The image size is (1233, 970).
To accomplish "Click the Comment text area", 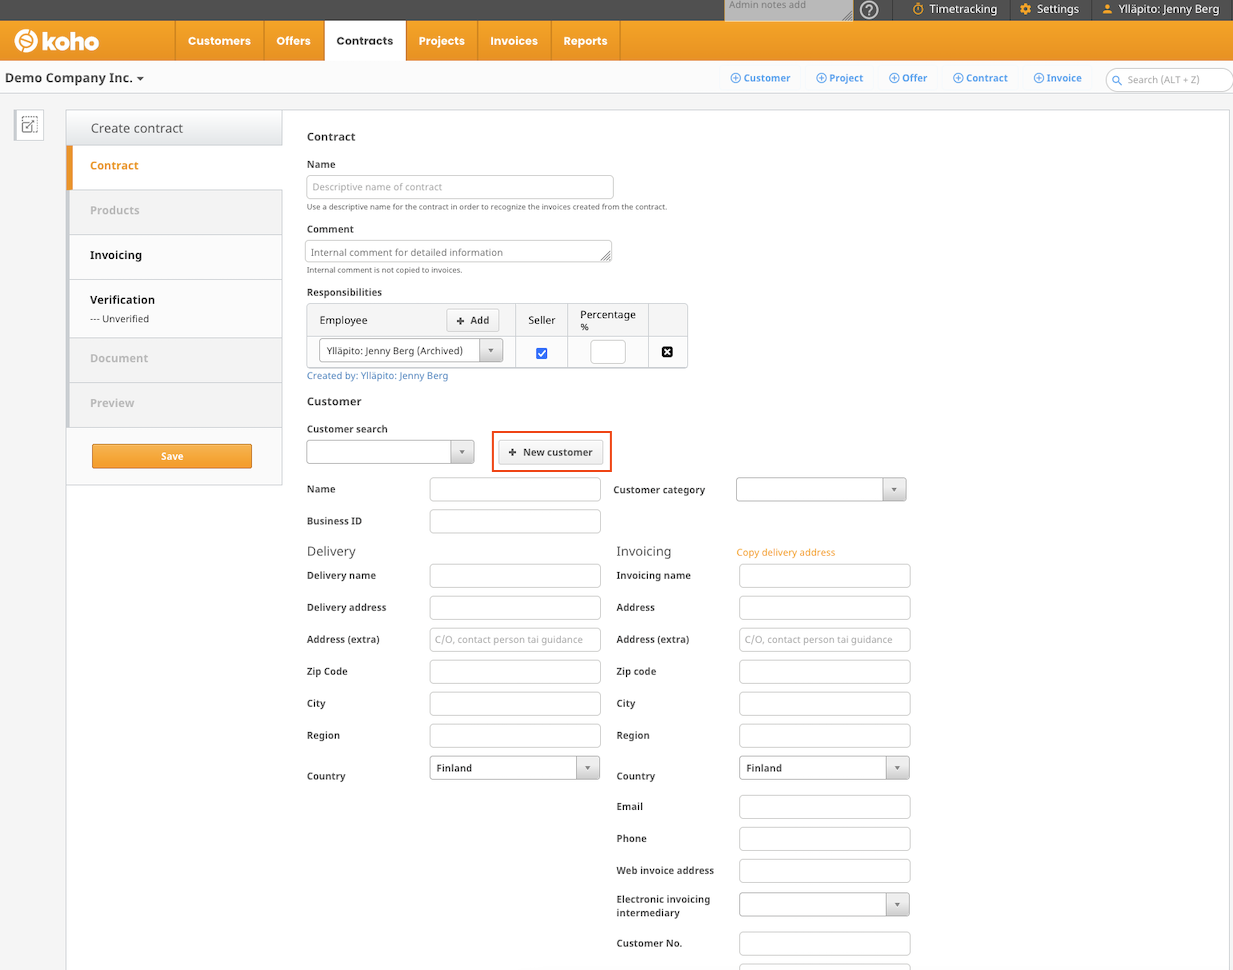I will (x=459, y=252).
